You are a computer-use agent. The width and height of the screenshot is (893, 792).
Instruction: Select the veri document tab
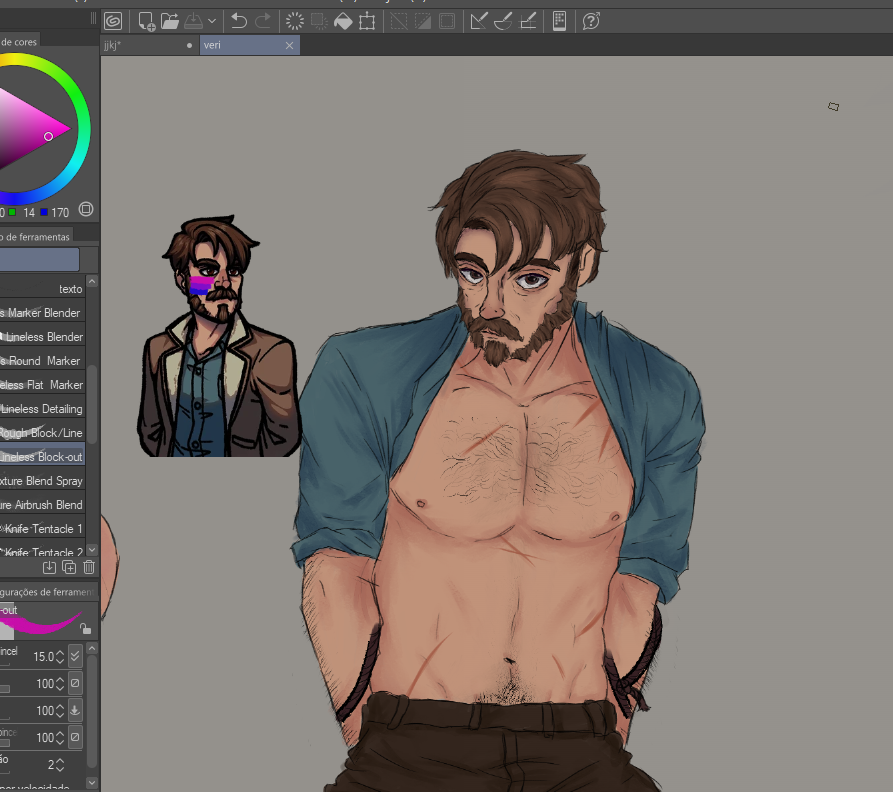(x=242, y=45)
